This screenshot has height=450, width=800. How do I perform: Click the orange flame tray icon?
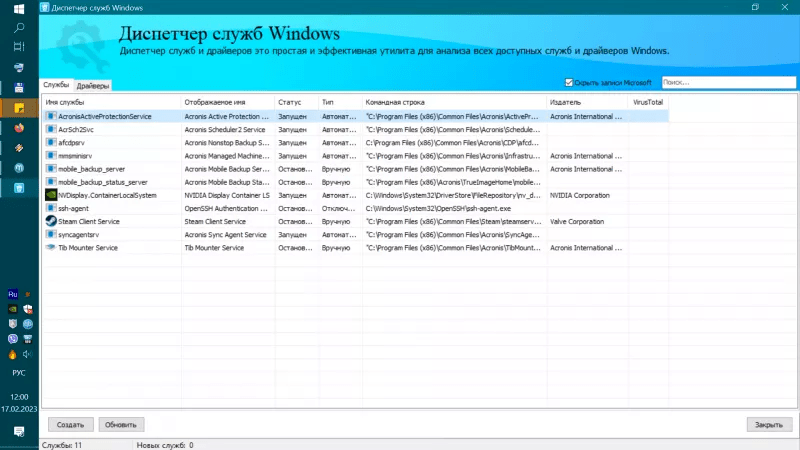(x=13, y=354)
